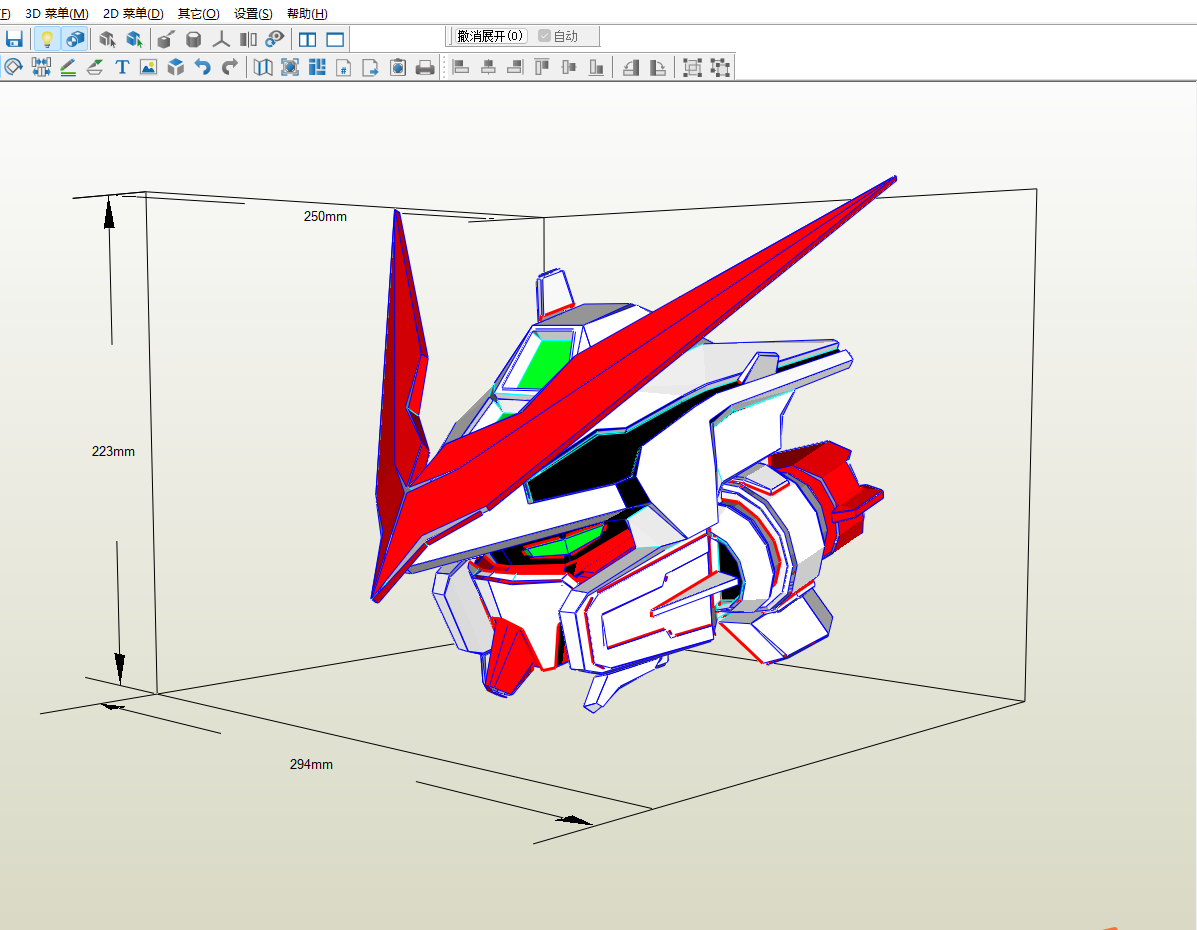Click the green forehead panel on model

[x=546, y=363]
